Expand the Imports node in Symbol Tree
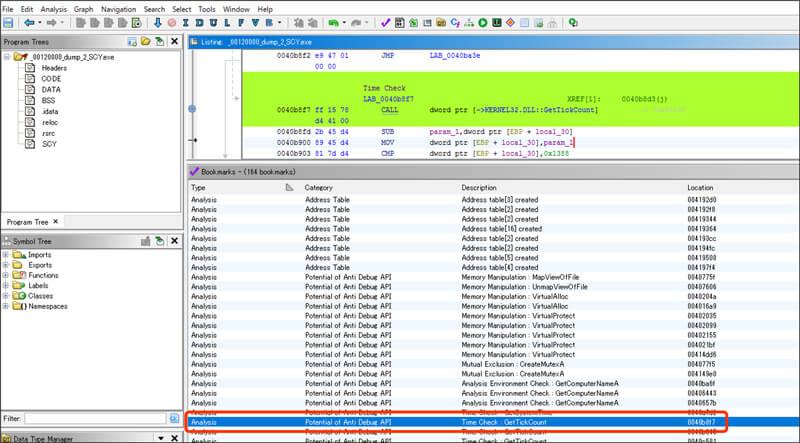The height and width of the screenshot is (443, 800). coord(6,255)
